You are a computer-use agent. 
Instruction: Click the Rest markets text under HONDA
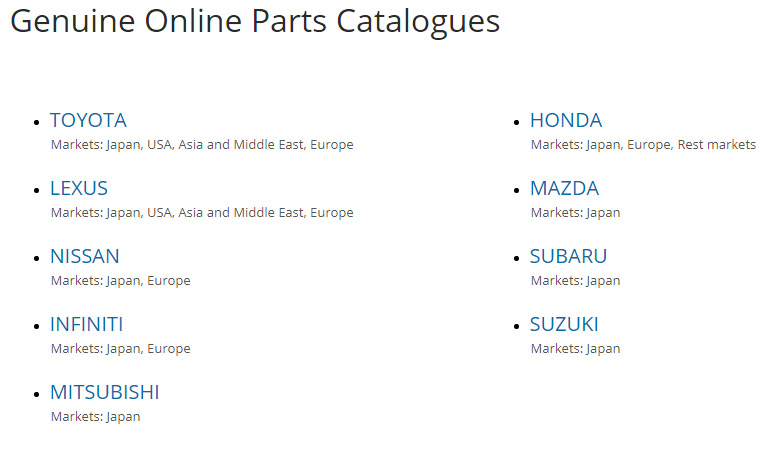717,145
